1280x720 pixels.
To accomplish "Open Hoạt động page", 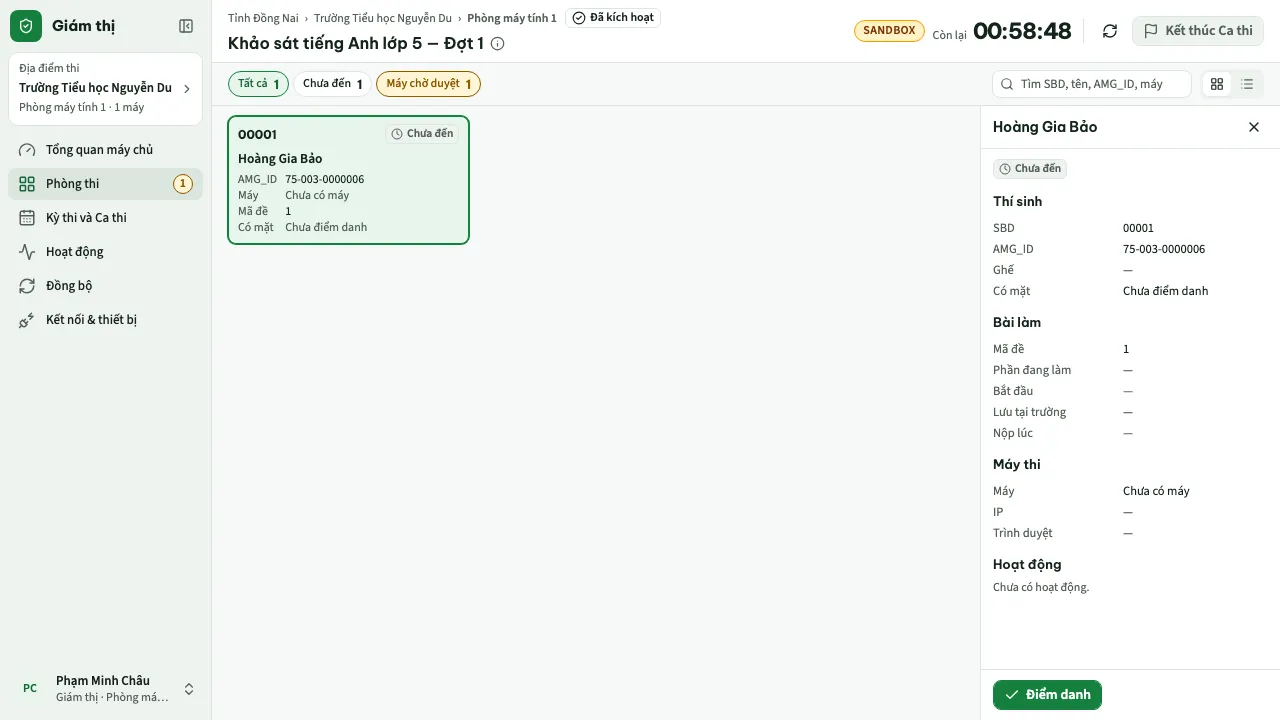I will 105,252.
